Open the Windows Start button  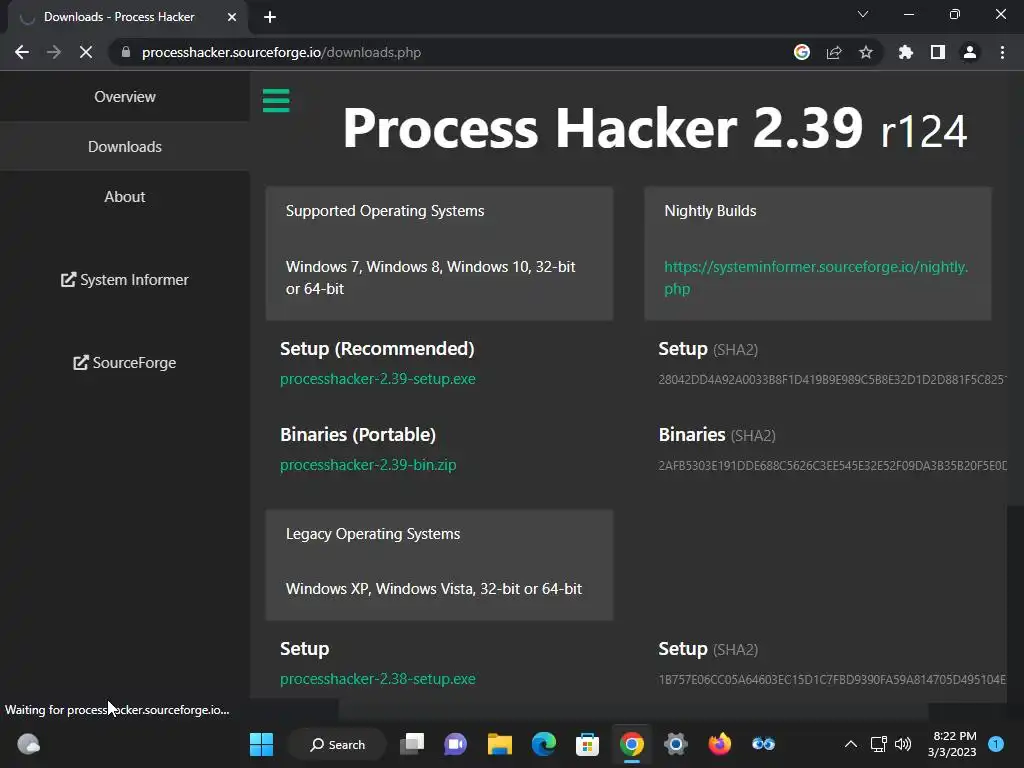[x=261, y=744]
